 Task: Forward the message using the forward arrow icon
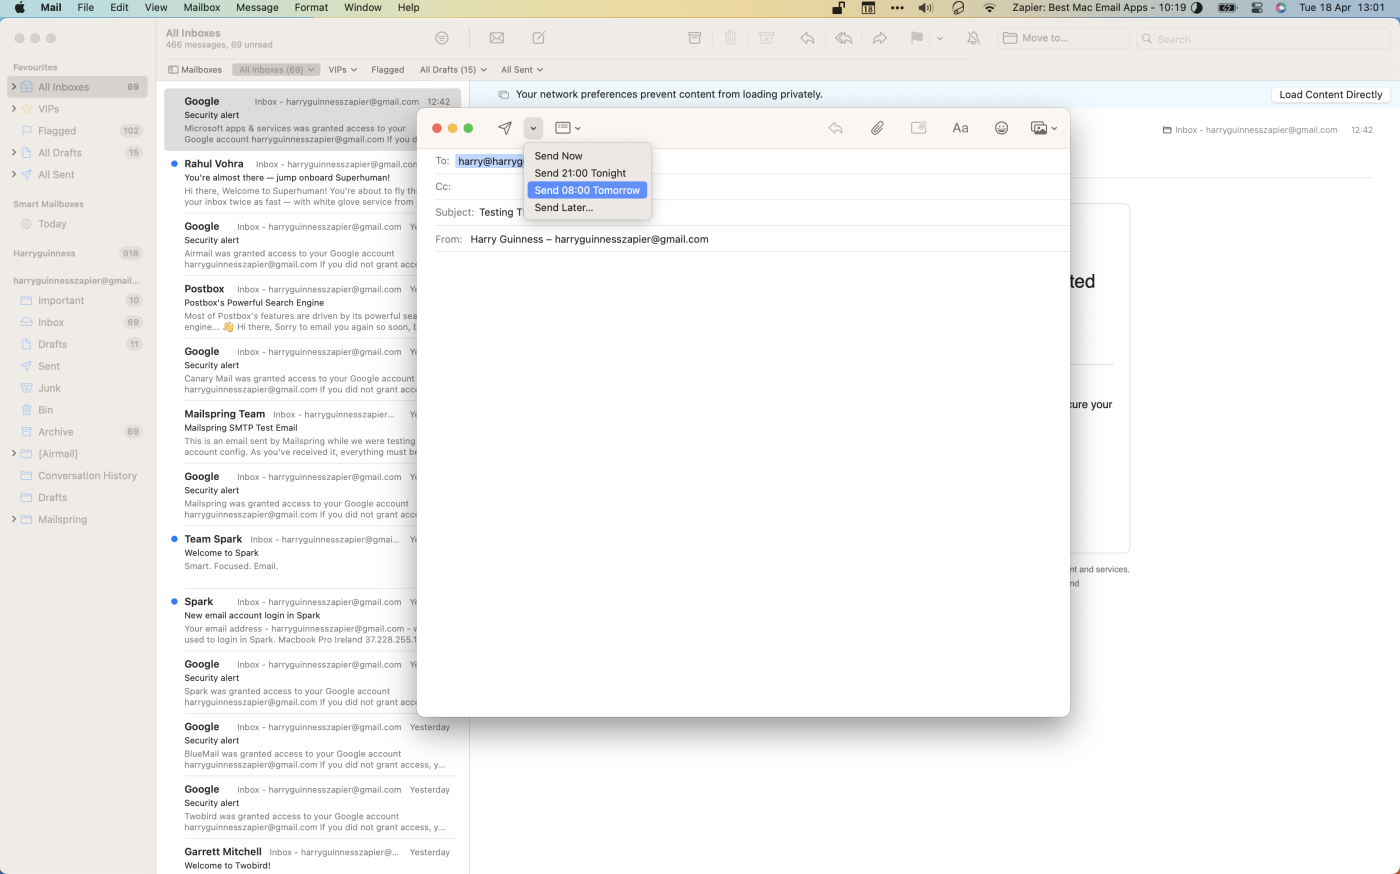click(x=879, y=38)
